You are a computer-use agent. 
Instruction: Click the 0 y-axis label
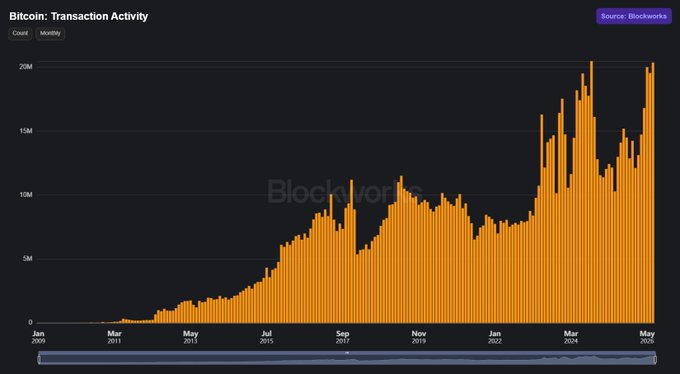click(x=31, y=322)
